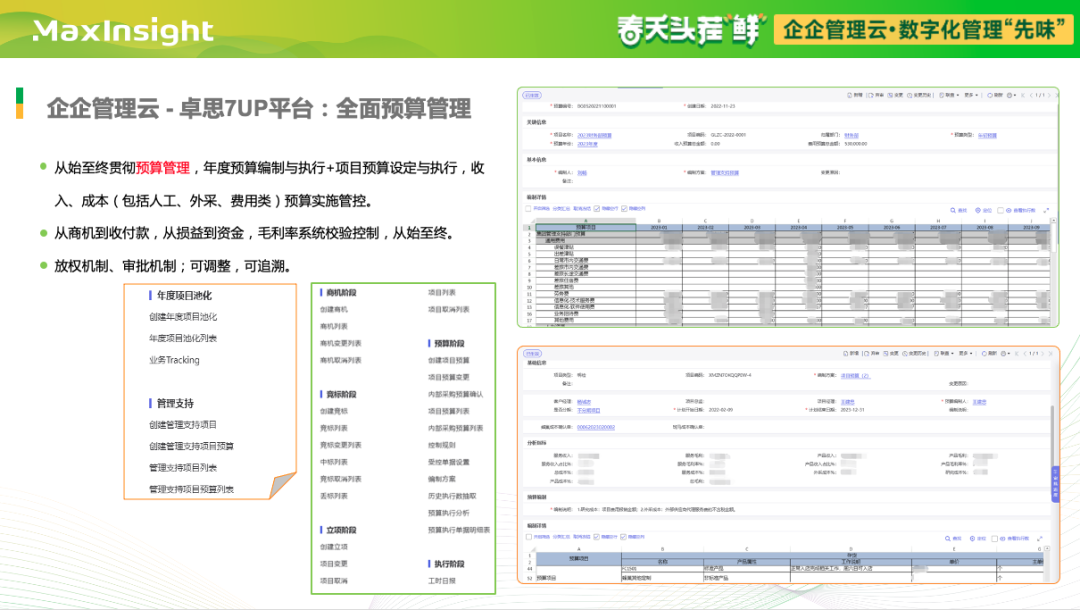The width and height of the screenshot is (1080, 610).
Task: Select the 业务Tracking menu entry
Action: click(174, 360)
